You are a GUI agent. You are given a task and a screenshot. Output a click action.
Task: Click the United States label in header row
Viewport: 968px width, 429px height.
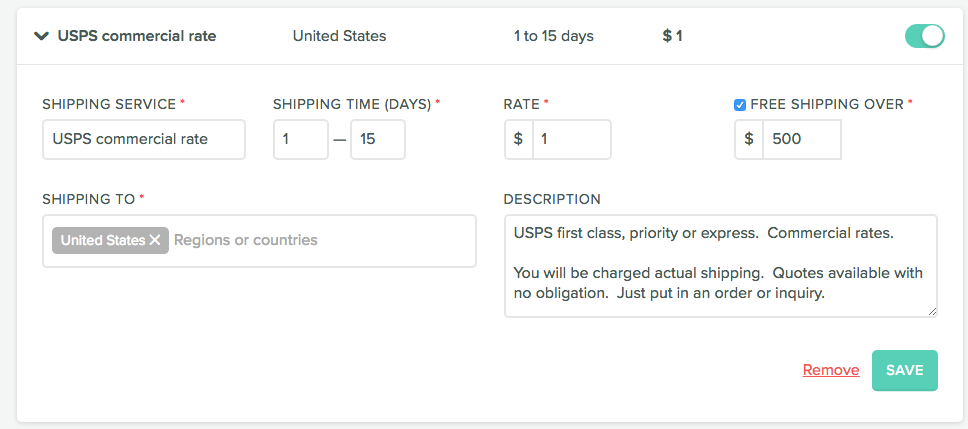339,36
